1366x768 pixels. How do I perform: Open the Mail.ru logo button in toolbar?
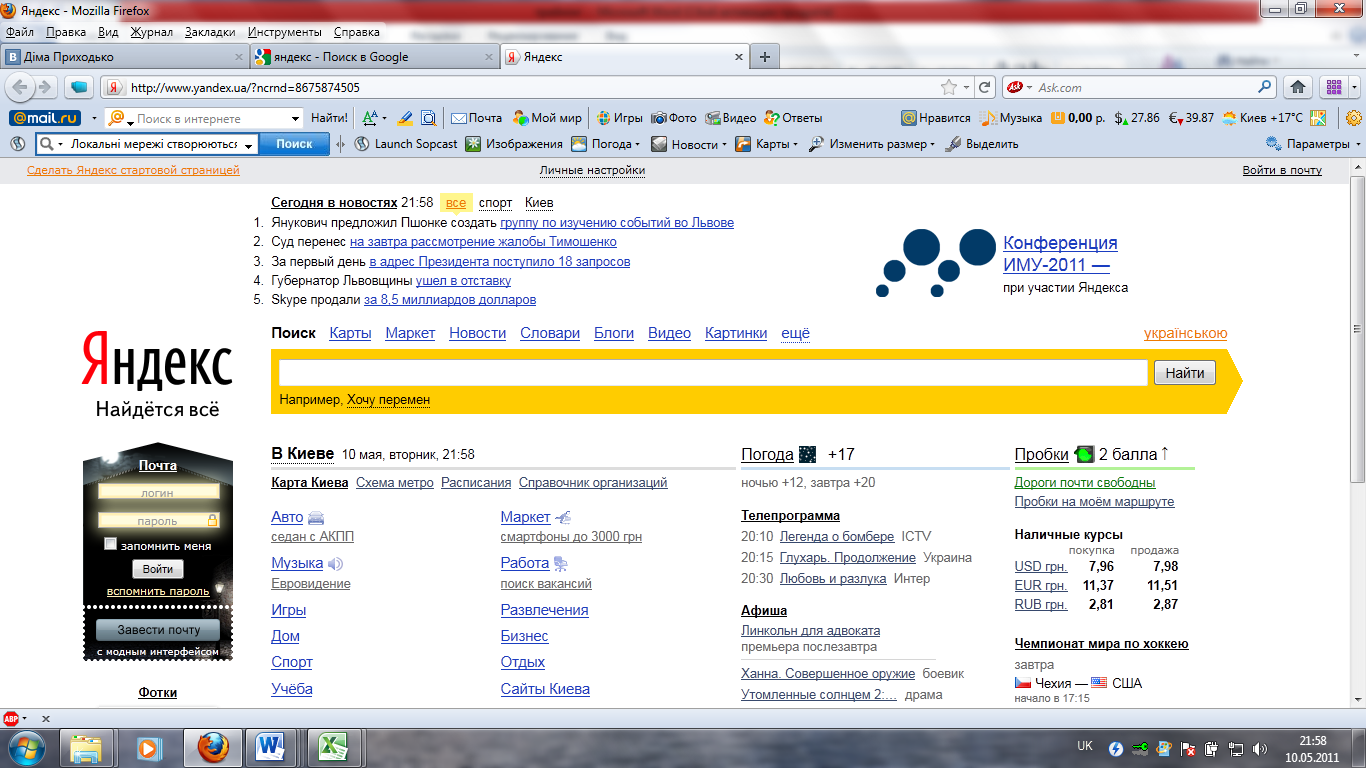pyautogui.click(x=45, y=118)
